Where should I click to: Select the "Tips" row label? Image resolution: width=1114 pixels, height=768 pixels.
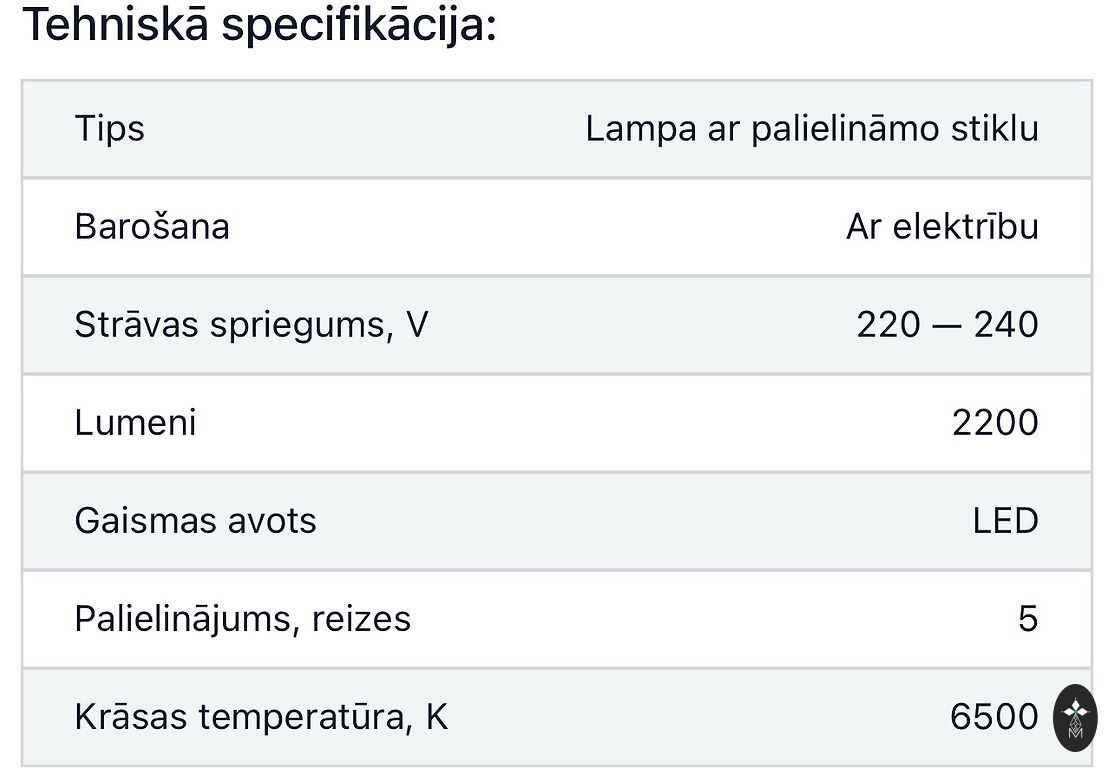click(x=109, y=129)
